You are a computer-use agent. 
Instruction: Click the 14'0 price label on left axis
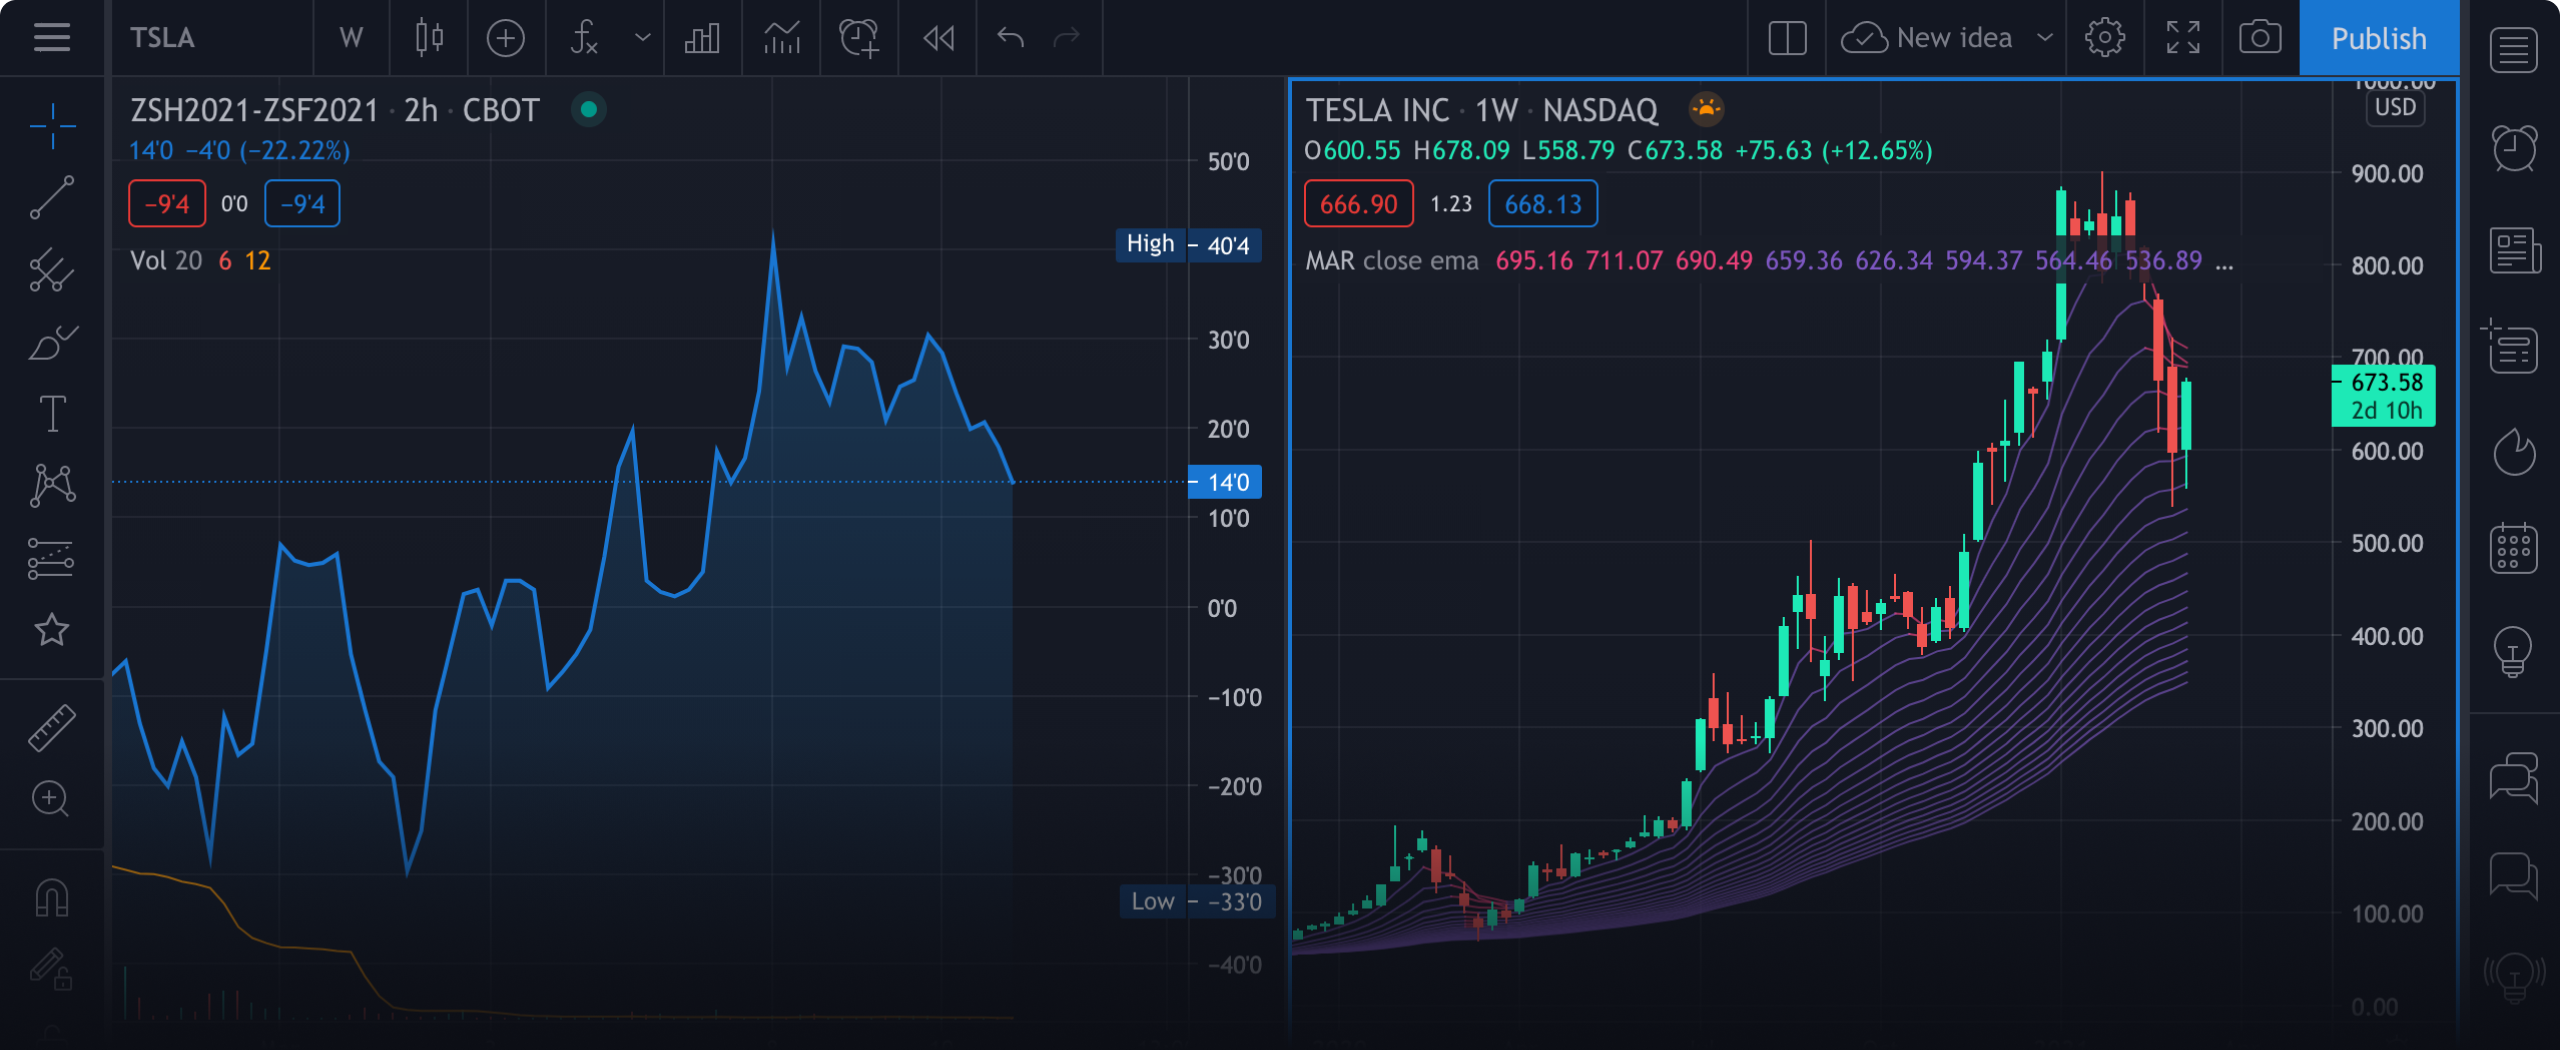coord(1225,482)
